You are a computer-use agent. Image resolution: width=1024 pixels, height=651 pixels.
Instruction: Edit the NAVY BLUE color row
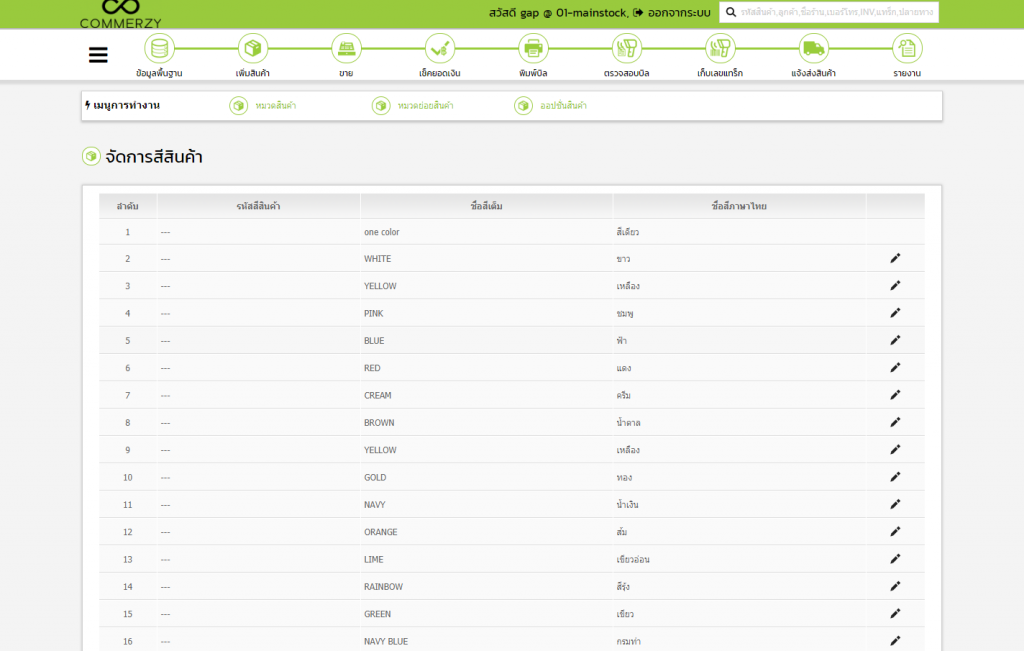coord(895,641)
